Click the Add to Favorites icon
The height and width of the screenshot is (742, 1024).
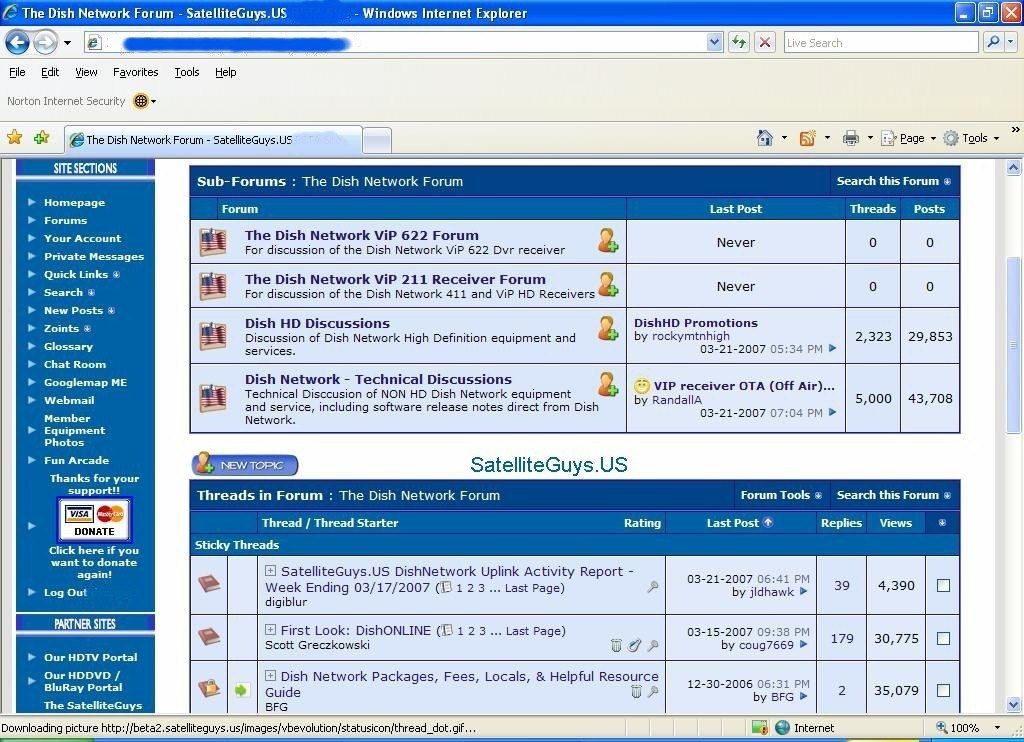(x=42, y=137)
